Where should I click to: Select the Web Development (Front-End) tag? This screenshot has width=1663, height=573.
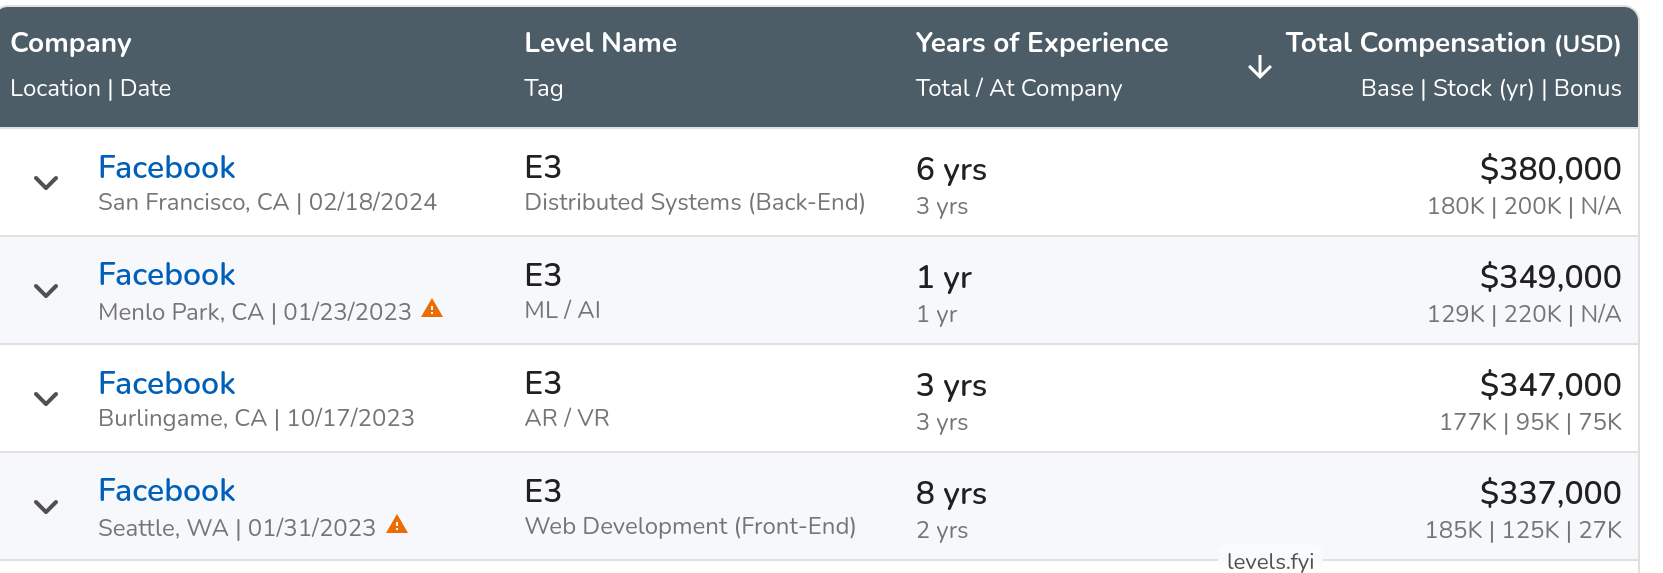(x=690, y=526)
